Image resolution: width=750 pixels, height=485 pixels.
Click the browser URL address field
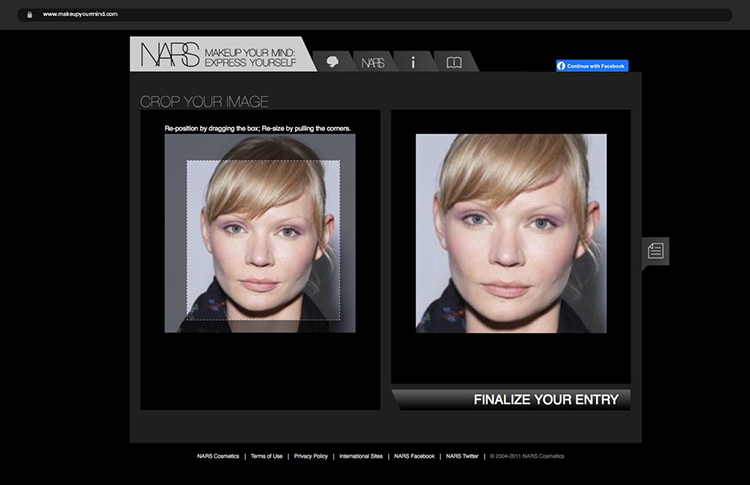tap(300, 15)
